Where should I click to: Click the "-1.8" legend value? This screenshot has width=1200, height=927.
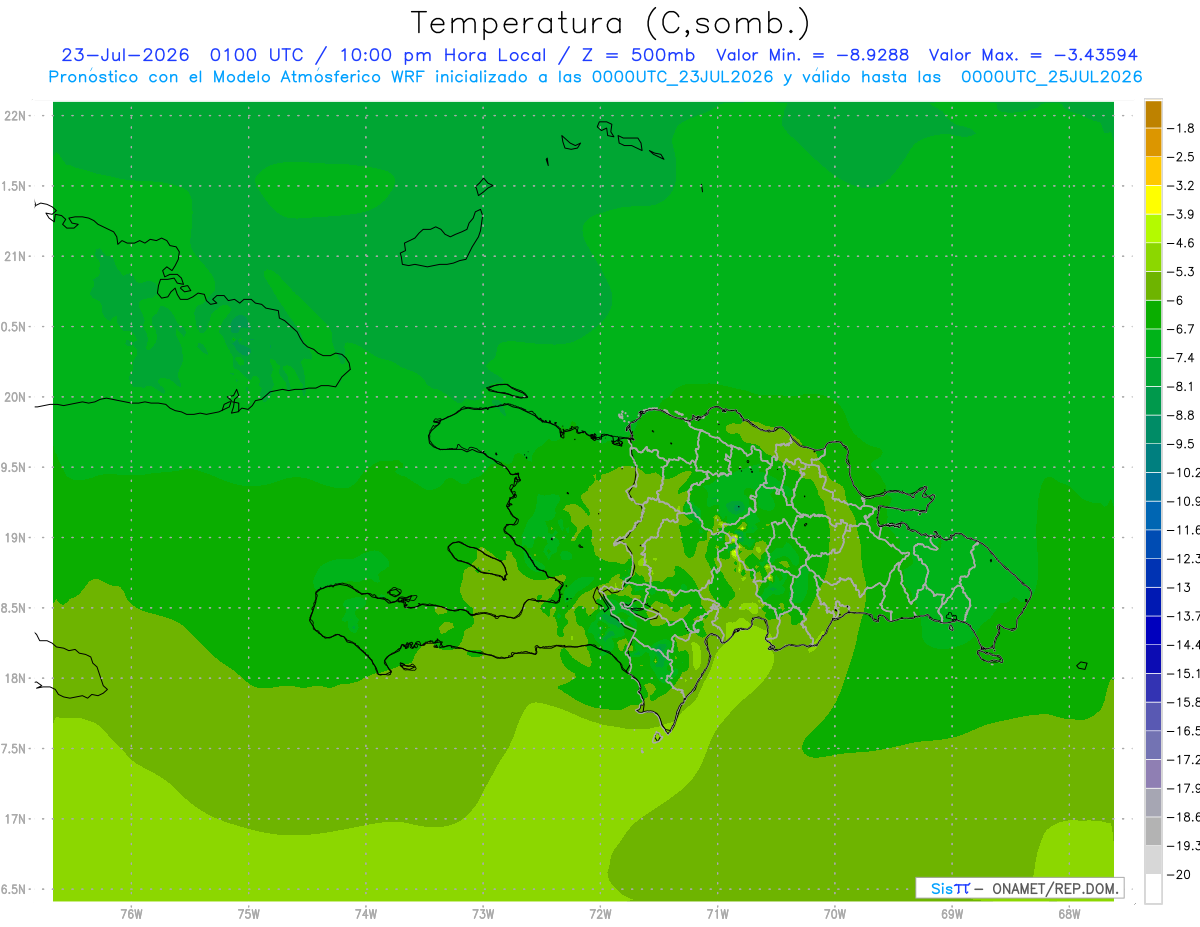[1182, 128]
